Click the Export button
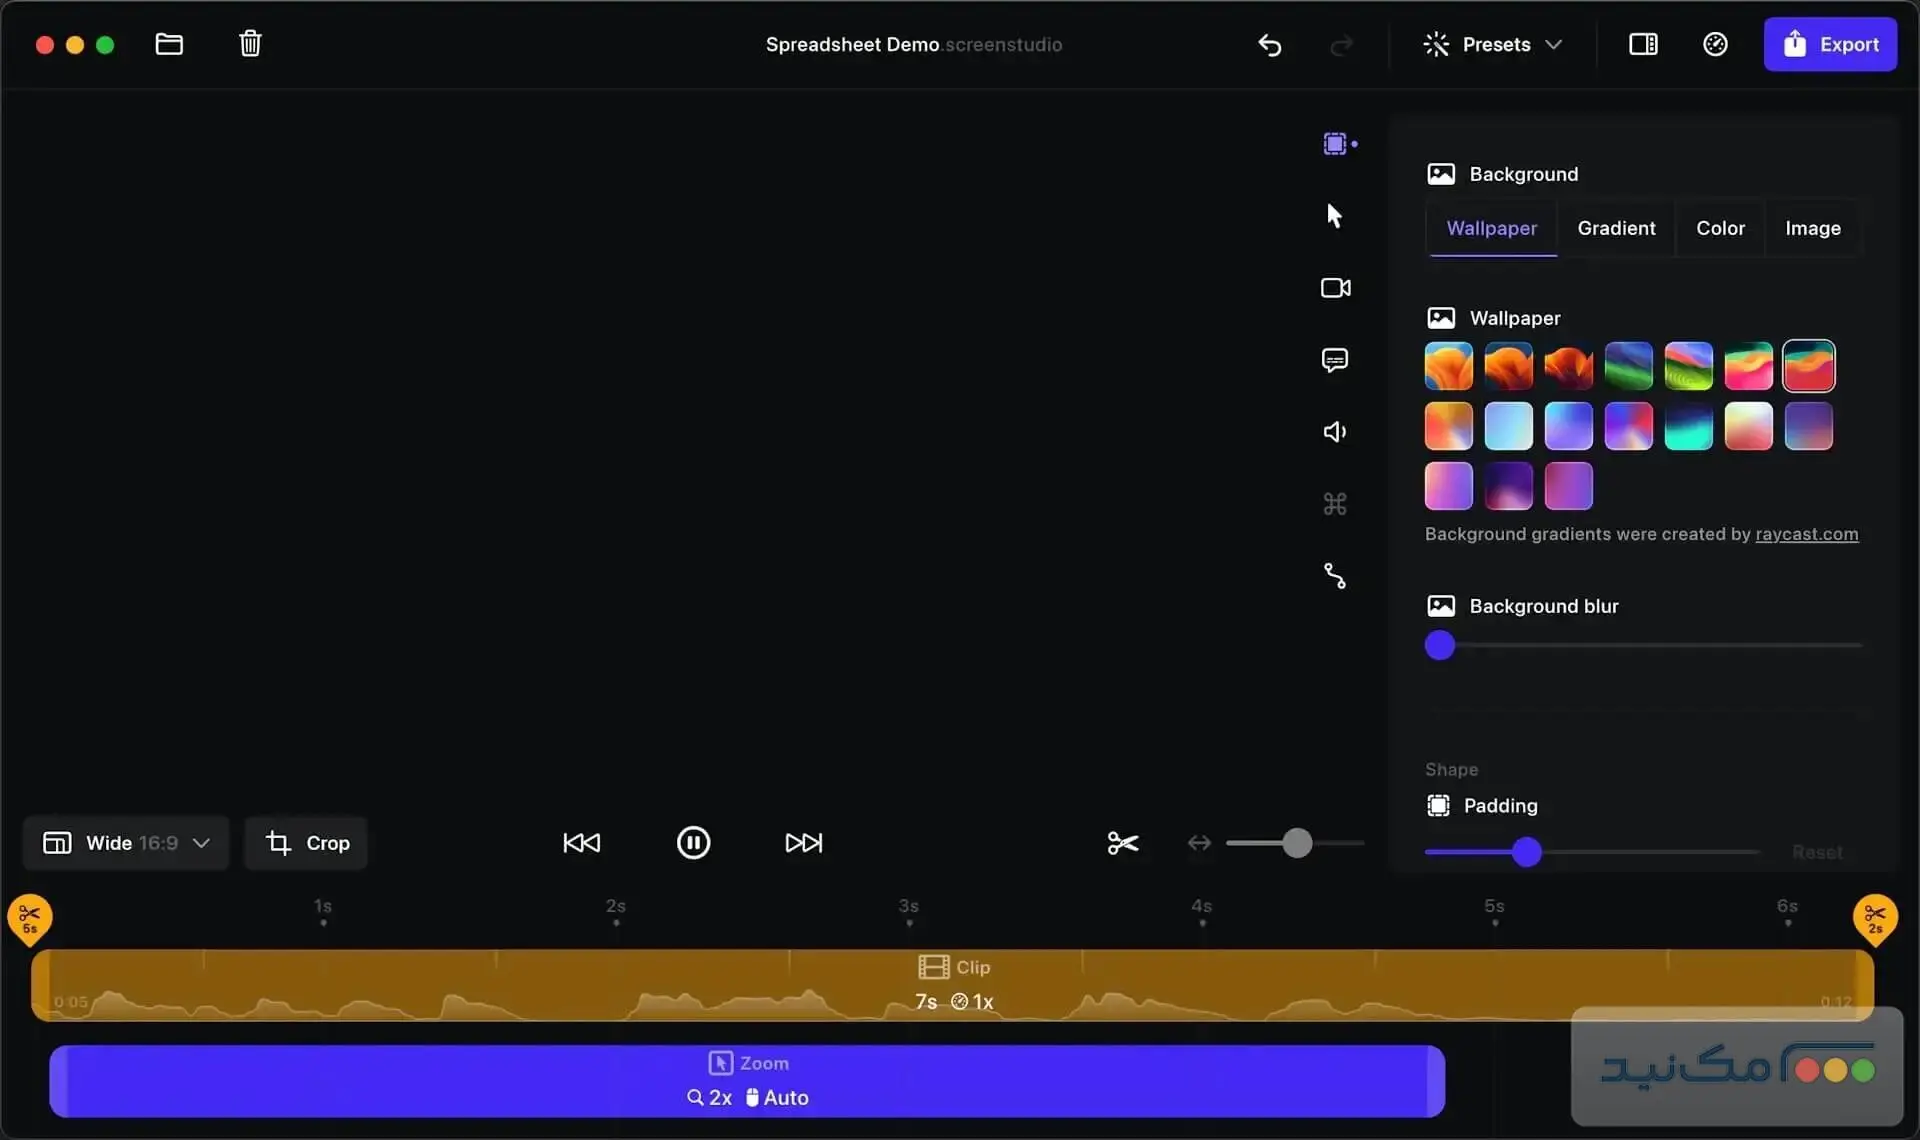1920x1140 pixels. pyautogui.click(x=1831, y=44)
